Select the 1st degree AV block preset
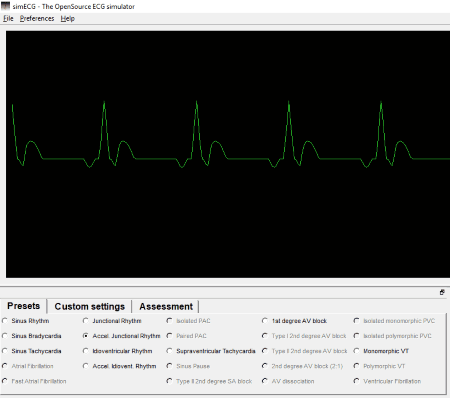Image resolution: width=450 pixels, height=398 pixels. [294, 321]
